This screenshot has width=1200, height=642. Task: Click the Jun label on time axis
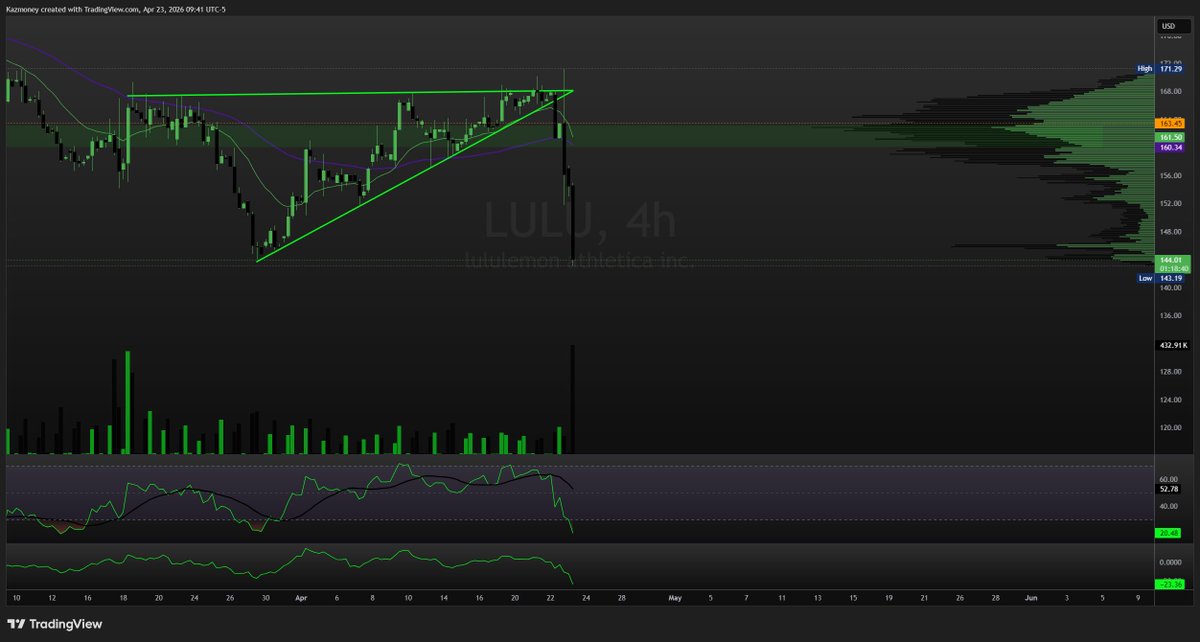pyautogui.click(x=1031, y=598)
